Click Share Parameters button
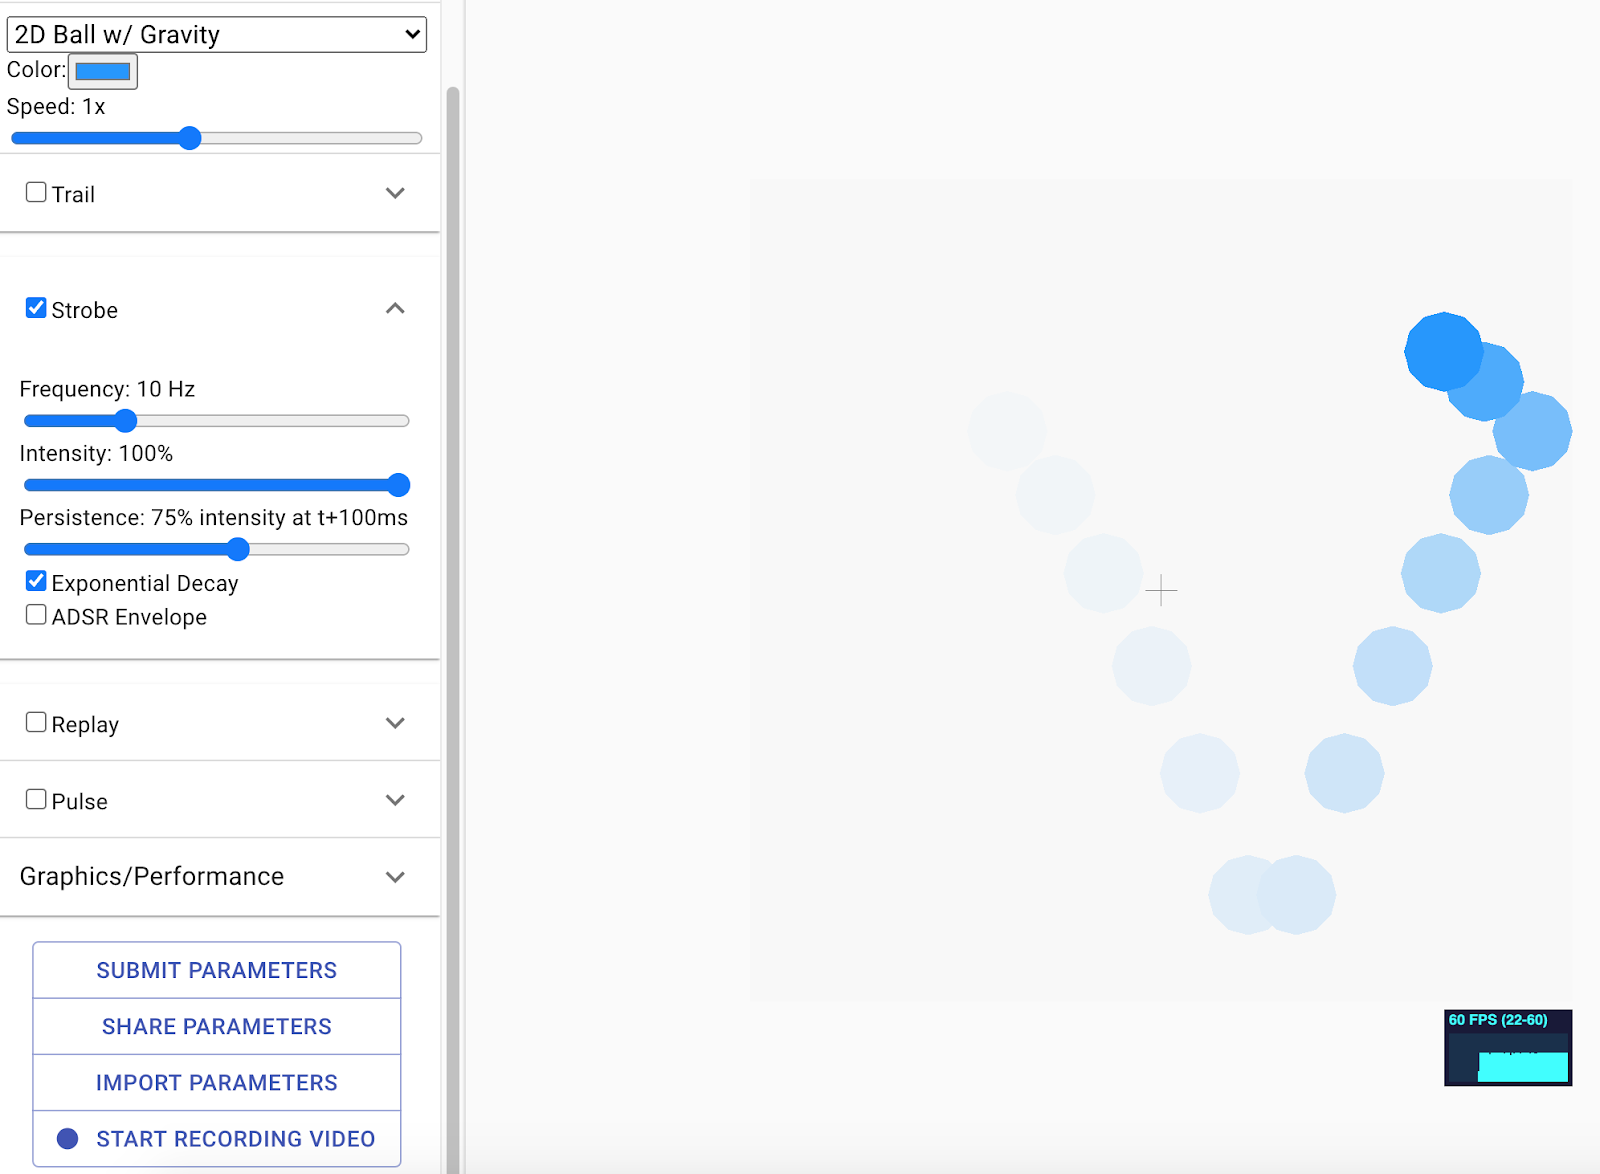The image size is (1600, 1174). (x=217, y=1026)
